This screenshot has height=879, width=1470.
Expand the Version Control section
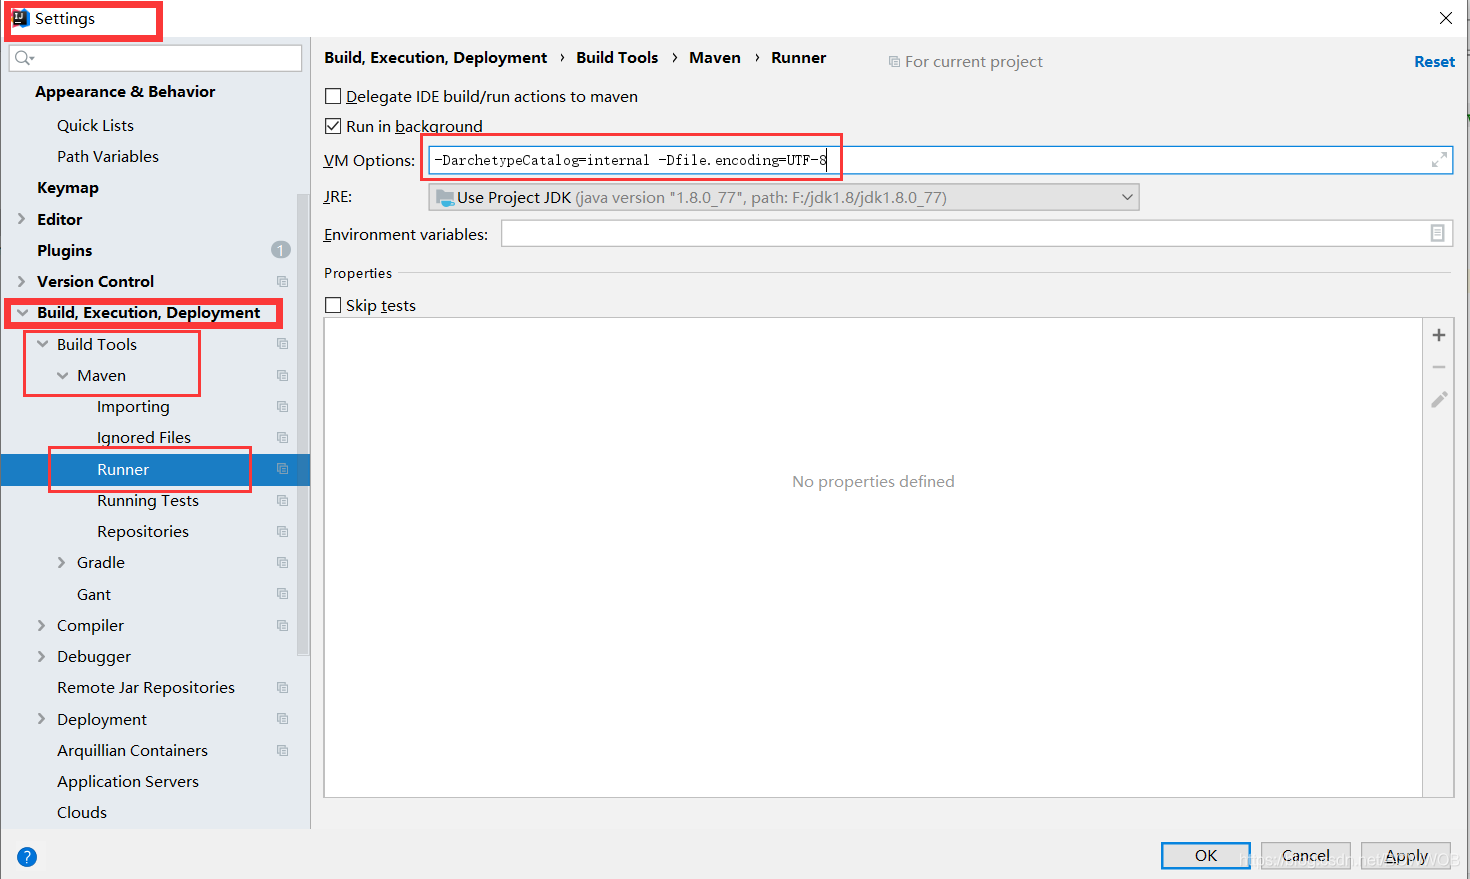[x=21, y=282]
